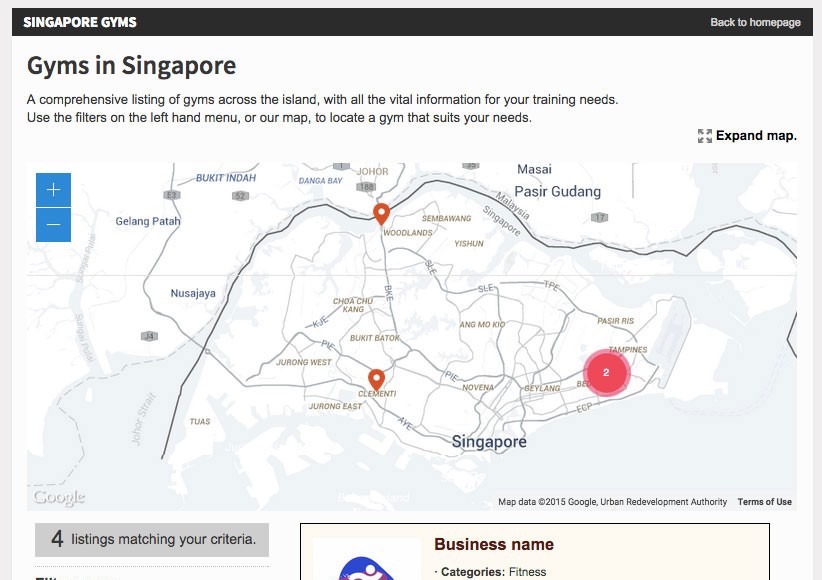Screen dimensions: 822x580
Task: Click the Jurong East map label
Action: pos(335,406)
